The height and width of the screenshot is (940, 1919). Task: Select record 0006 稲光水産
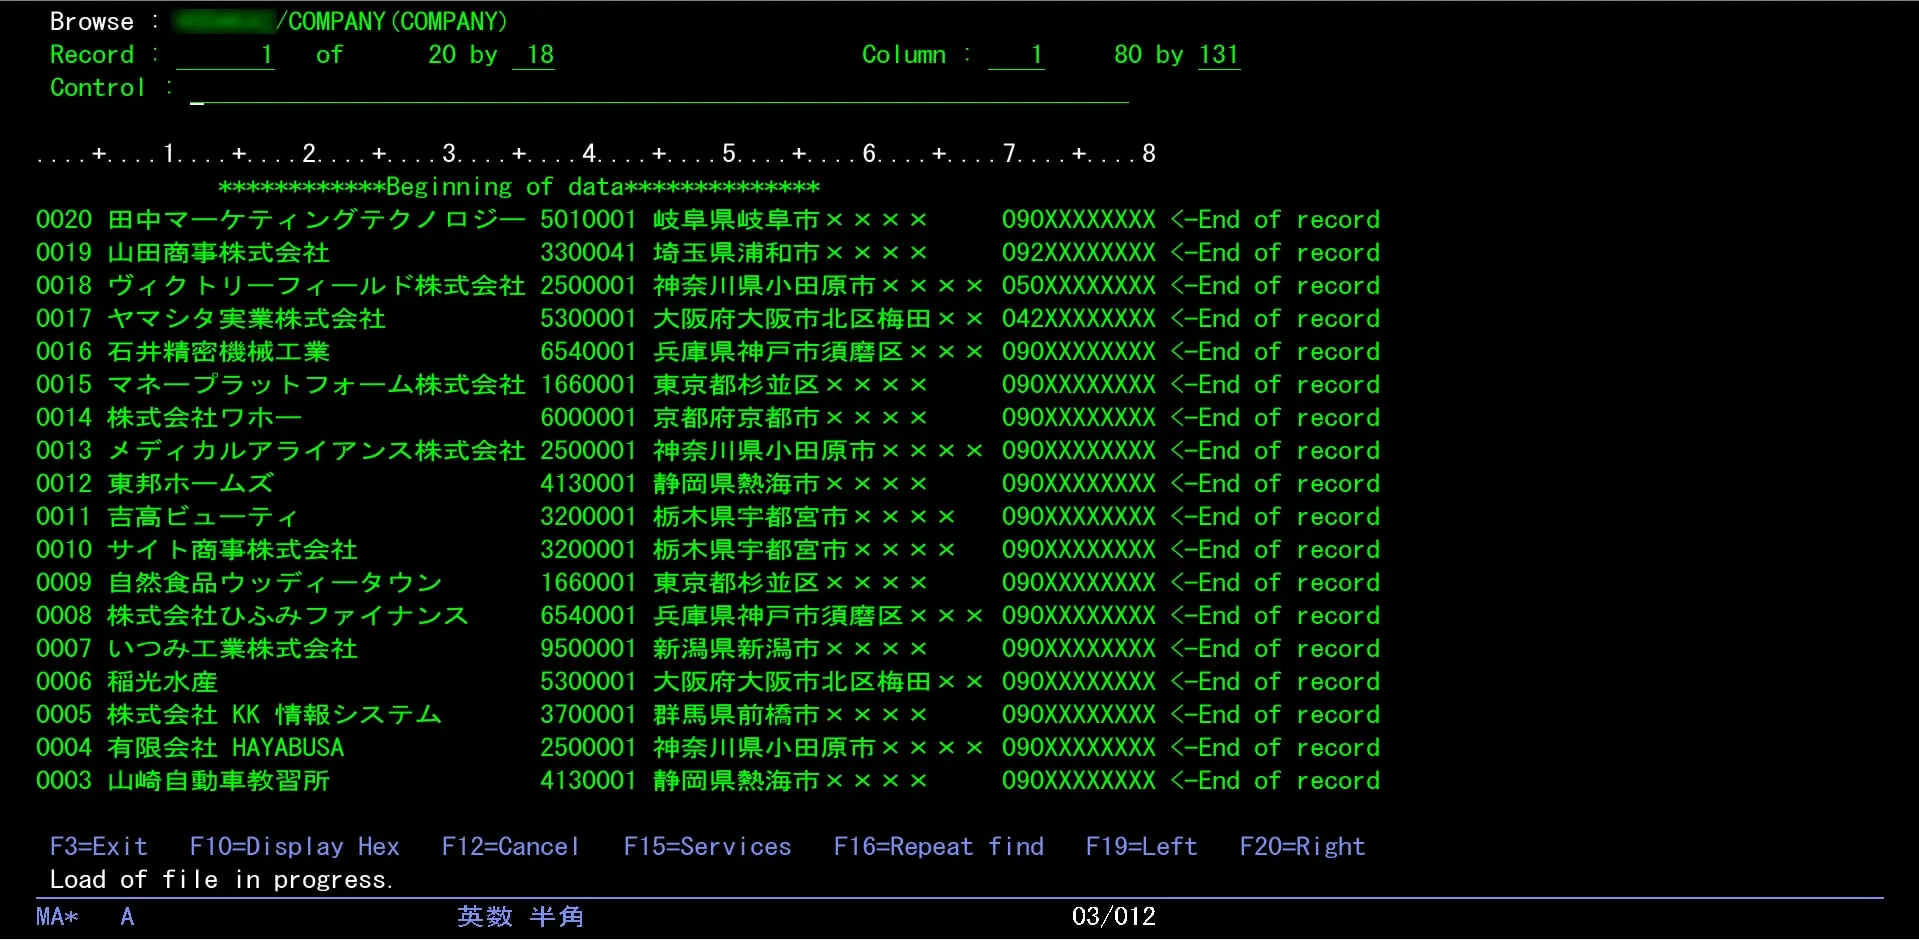tap(708, 681)
